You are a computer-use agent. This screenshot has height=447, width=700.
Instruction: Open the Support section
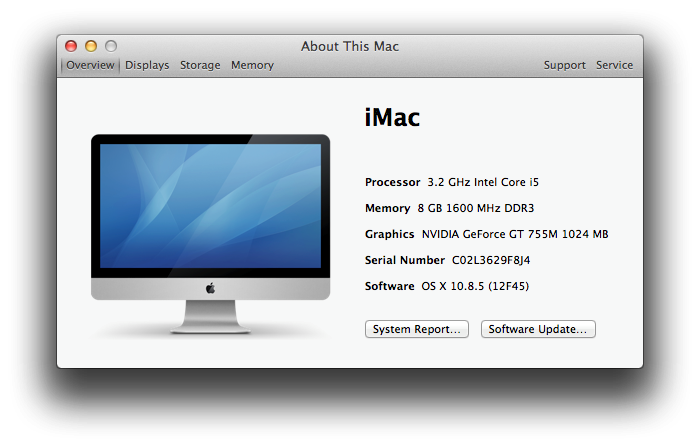[564, 65]
